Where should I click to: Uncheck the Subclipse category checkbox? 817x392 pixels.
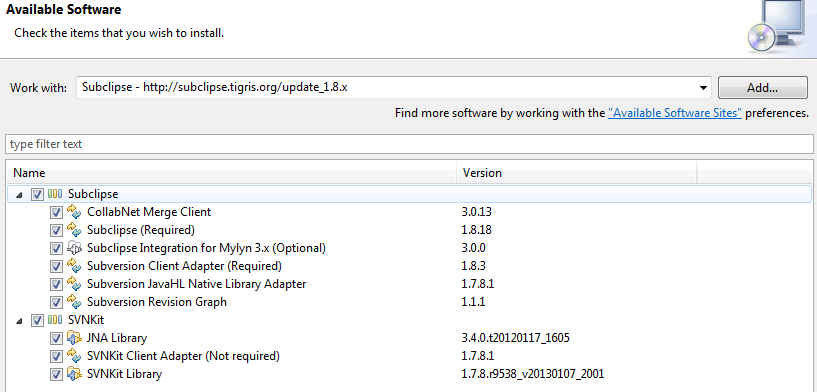coord(37,194)
